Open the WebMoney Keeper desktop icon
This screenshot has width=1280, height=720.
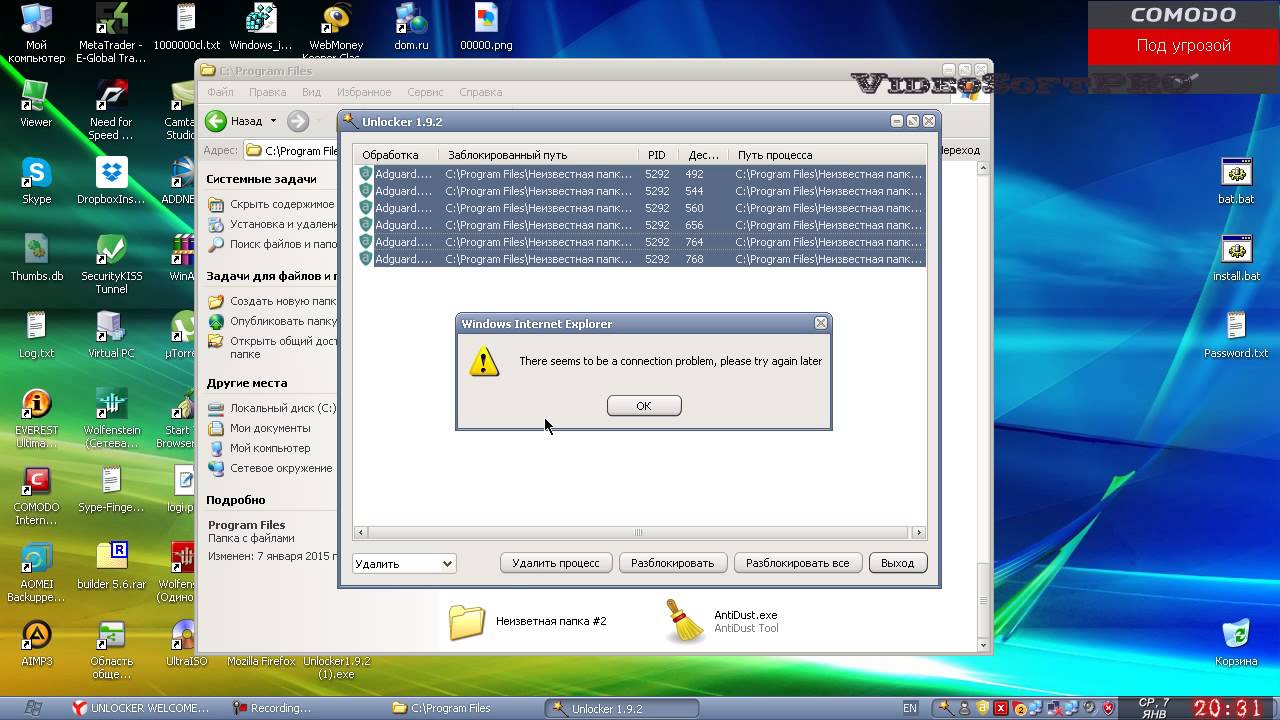tap(335, 33)
